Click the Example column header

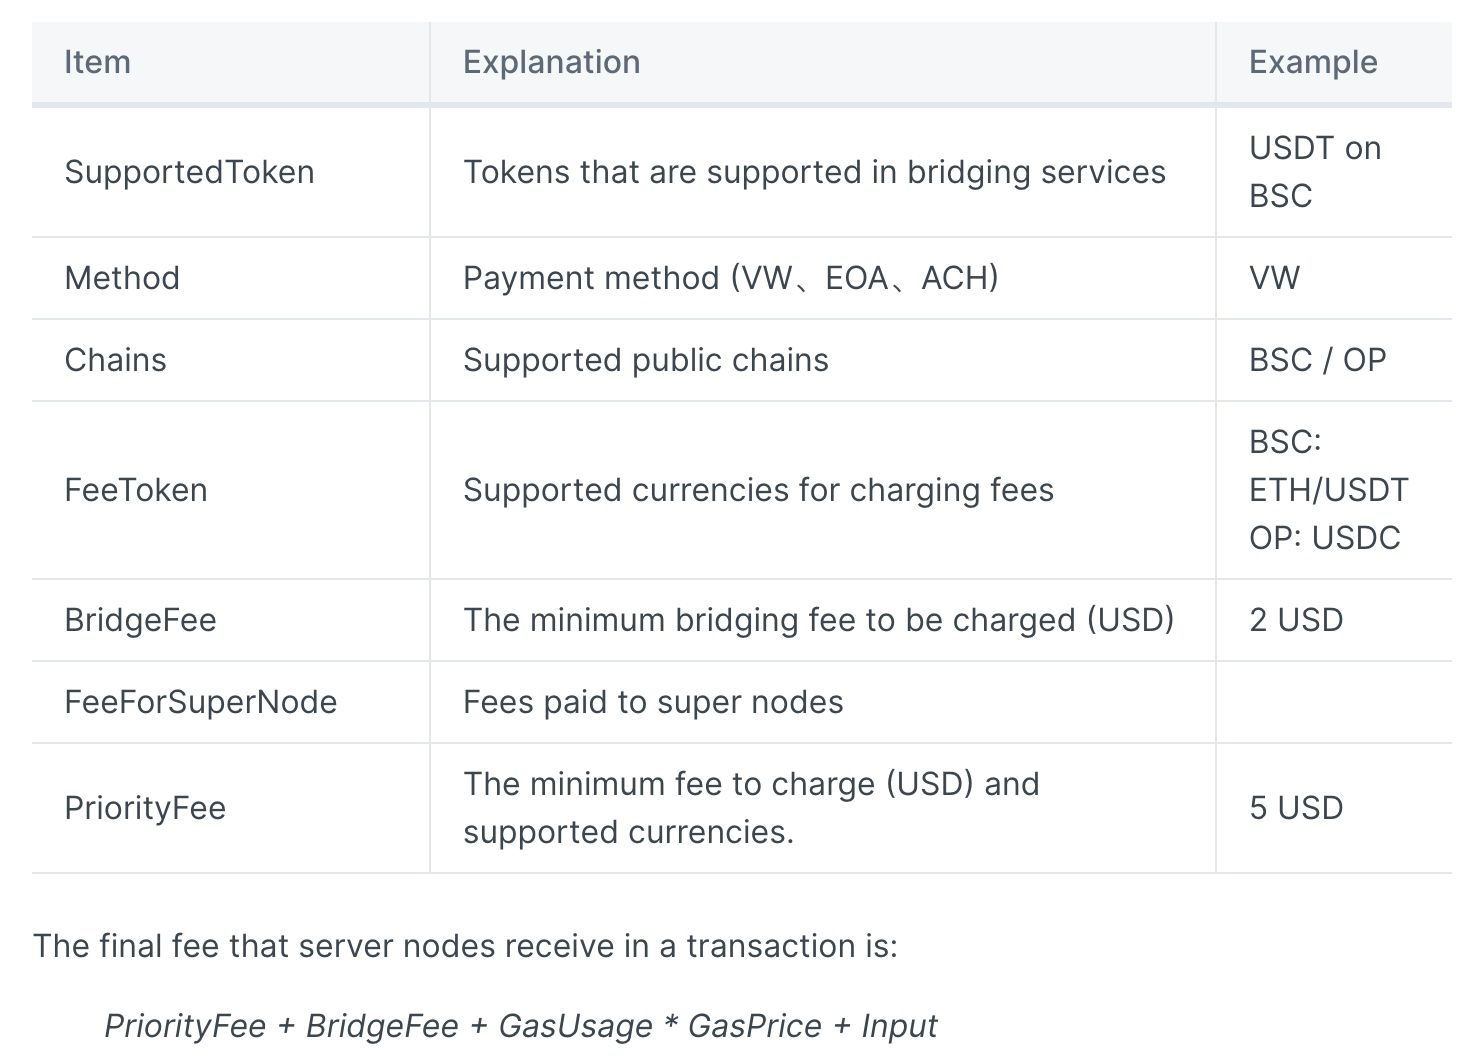point(1312,62)
